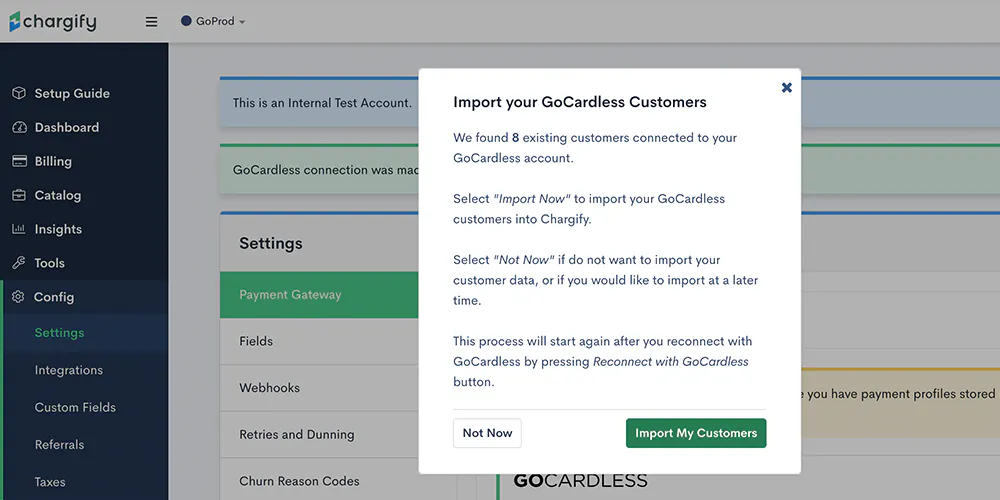
Task: Click the Settings panel heading
Action: [x=271, y=244]
